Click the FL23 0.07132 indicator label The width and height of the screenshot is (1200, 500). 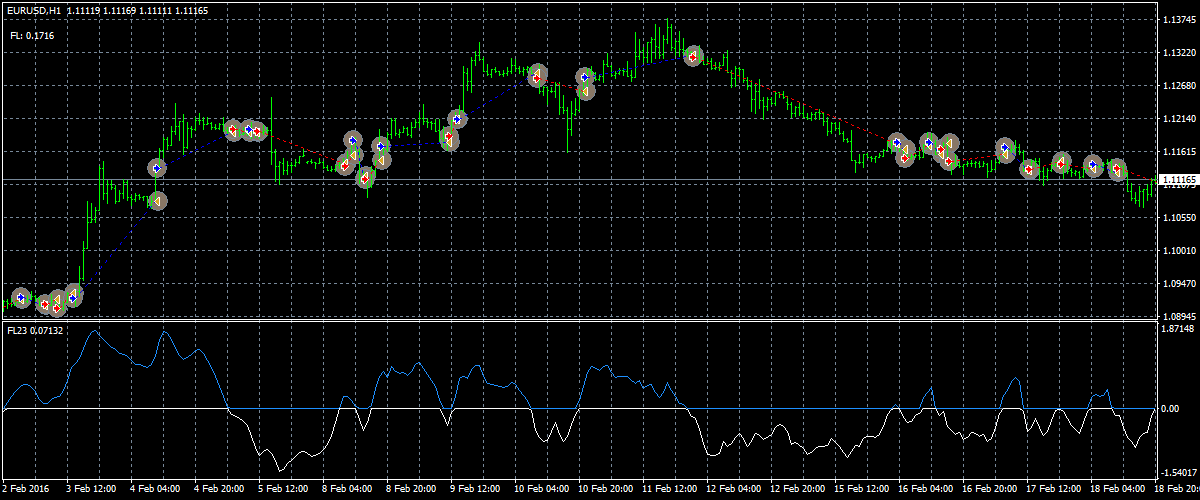(x=34, y=330)
